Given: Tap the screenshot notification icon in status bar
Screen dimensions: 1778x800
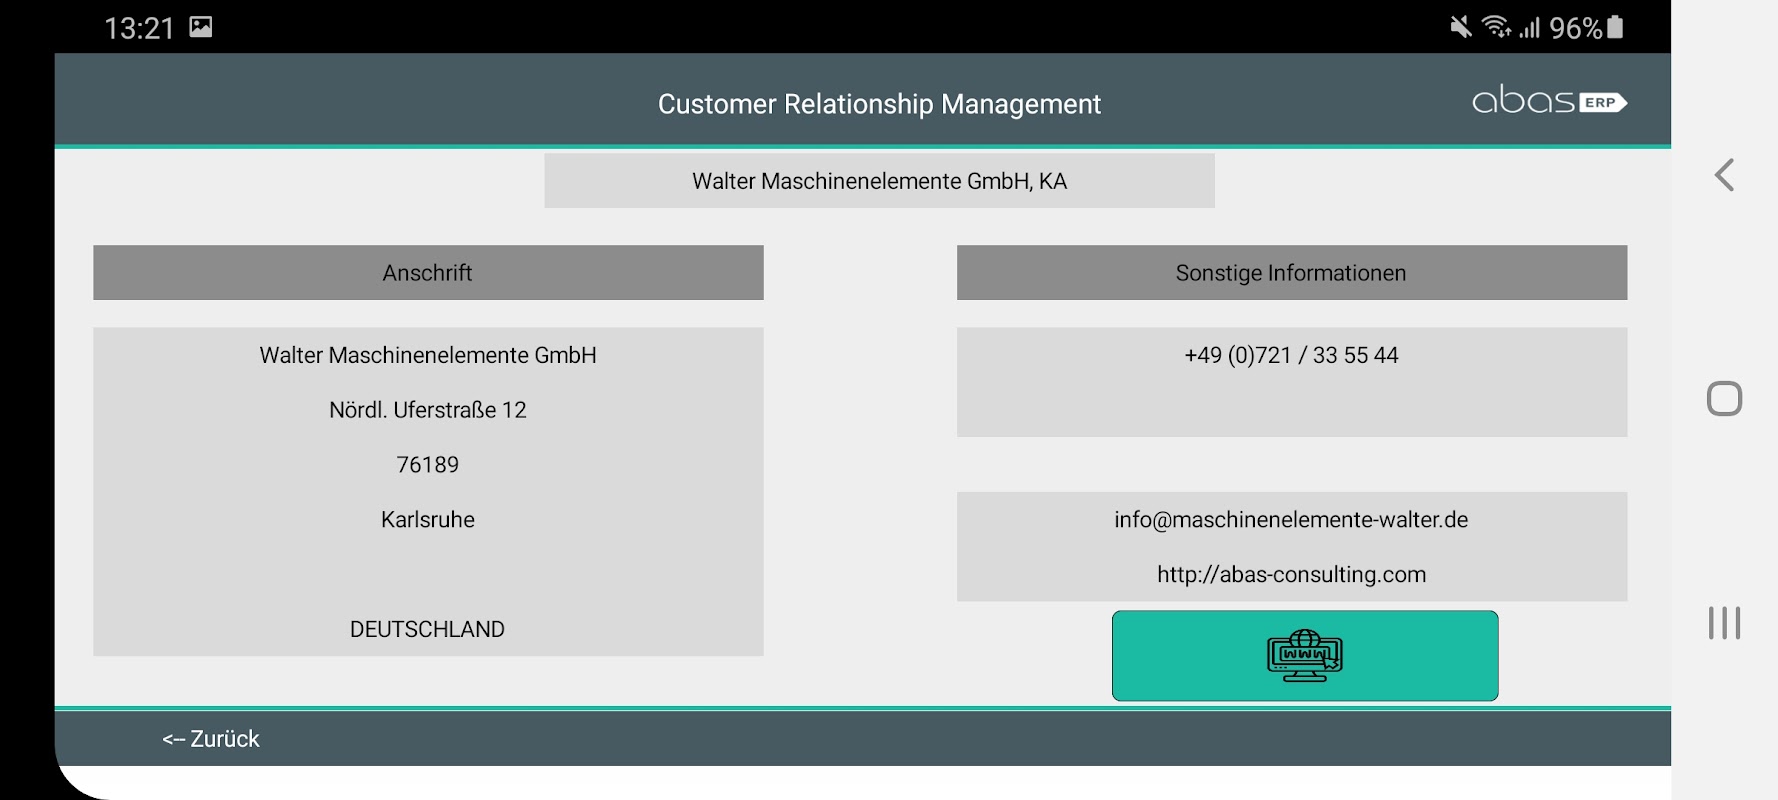Looking at the screenshot, I should pos(201,27).
